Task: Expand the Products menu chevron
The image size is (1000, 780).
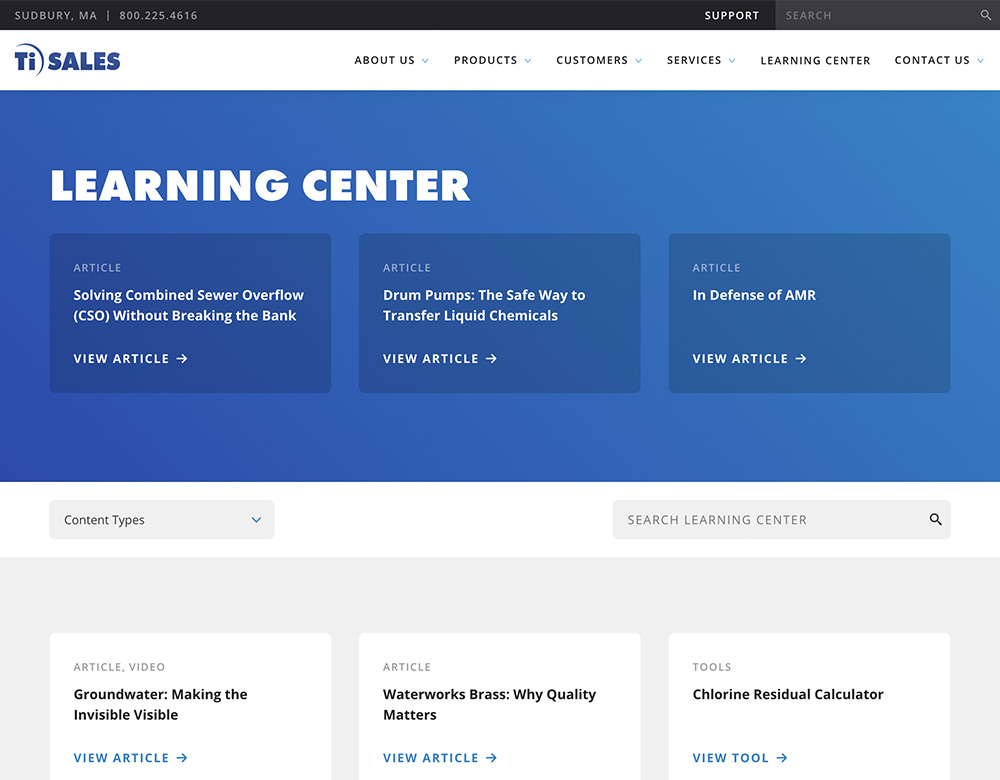Action: point(527,61)
